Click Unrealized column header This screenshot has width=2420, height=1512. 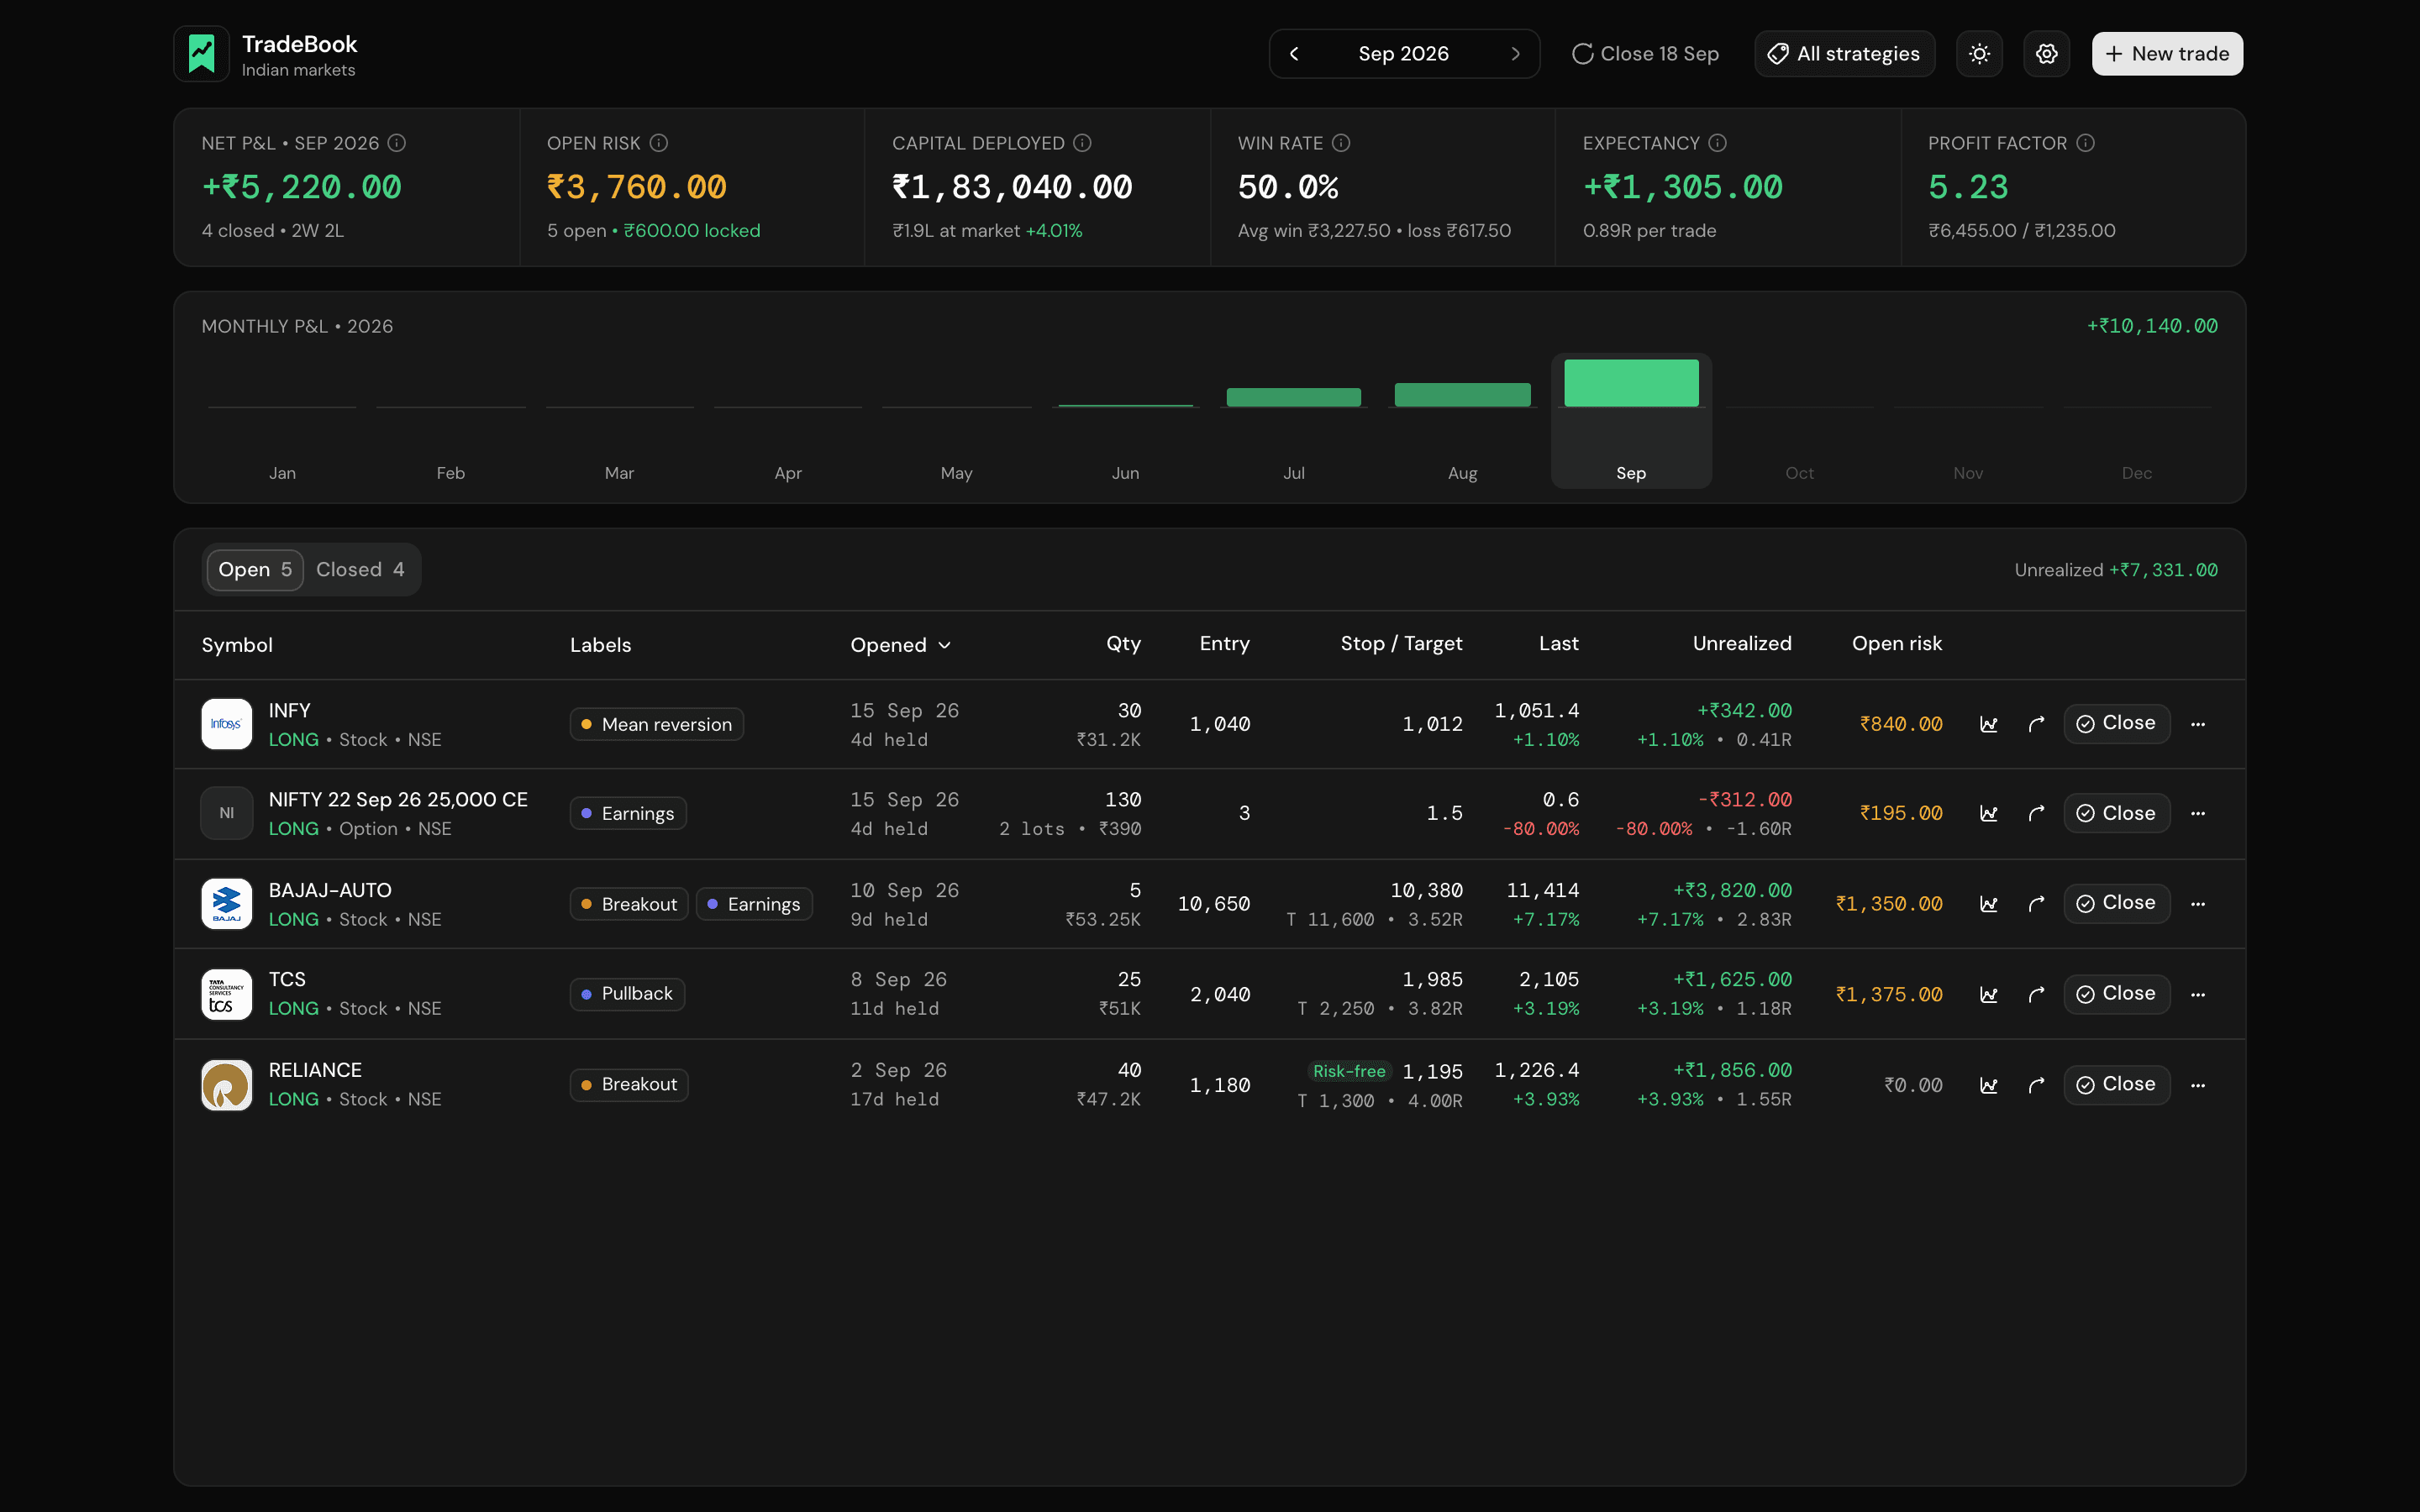pos(1742,644)
